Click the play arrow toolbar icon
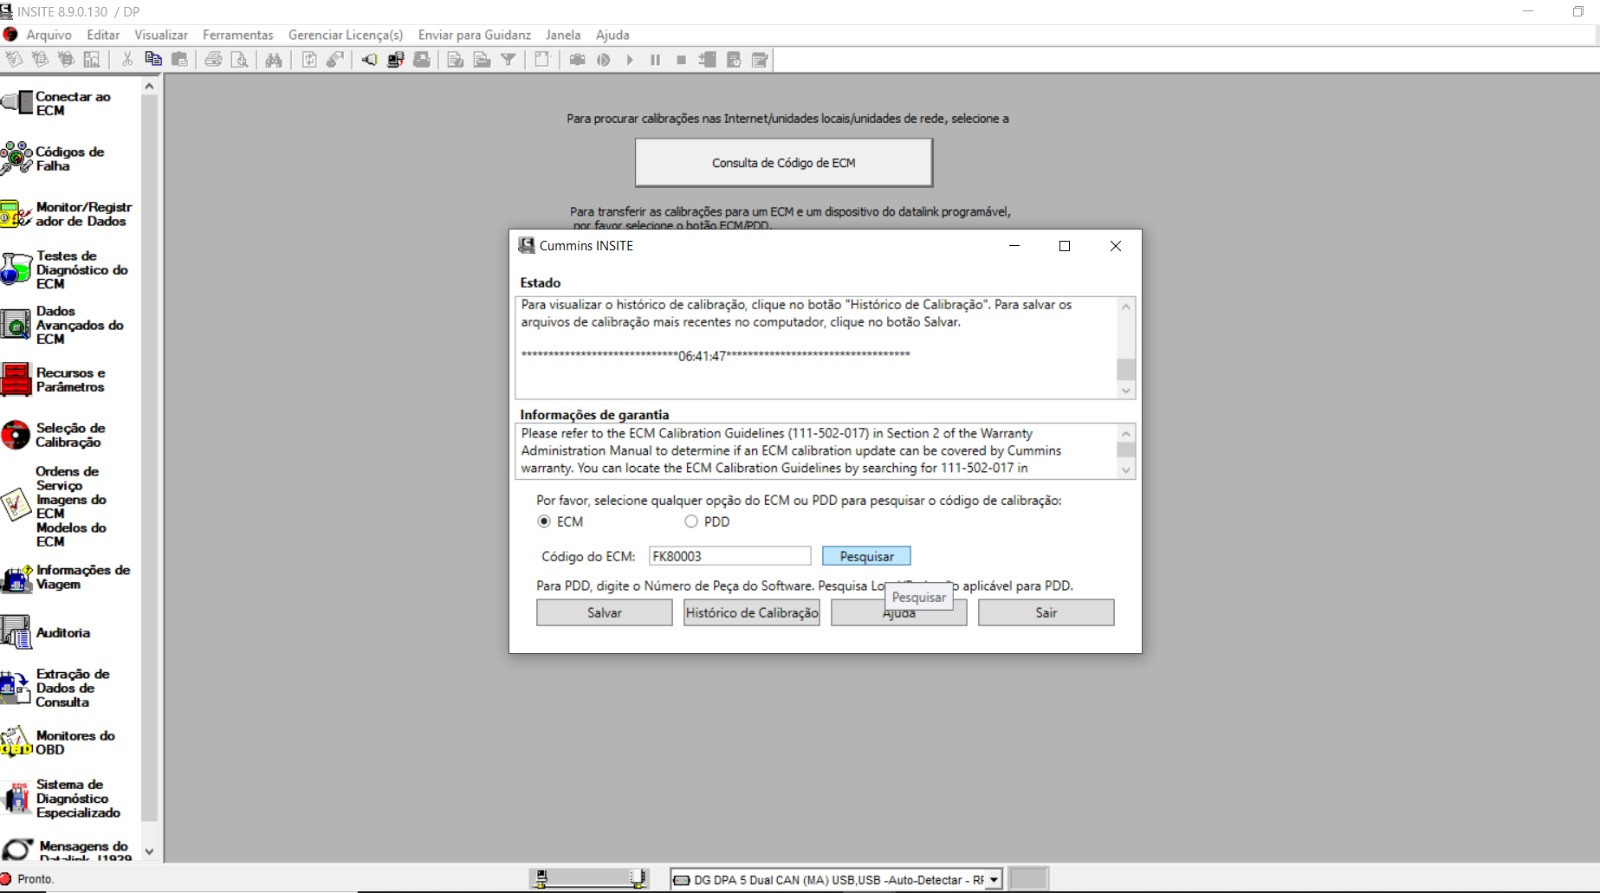 [629, 60]
